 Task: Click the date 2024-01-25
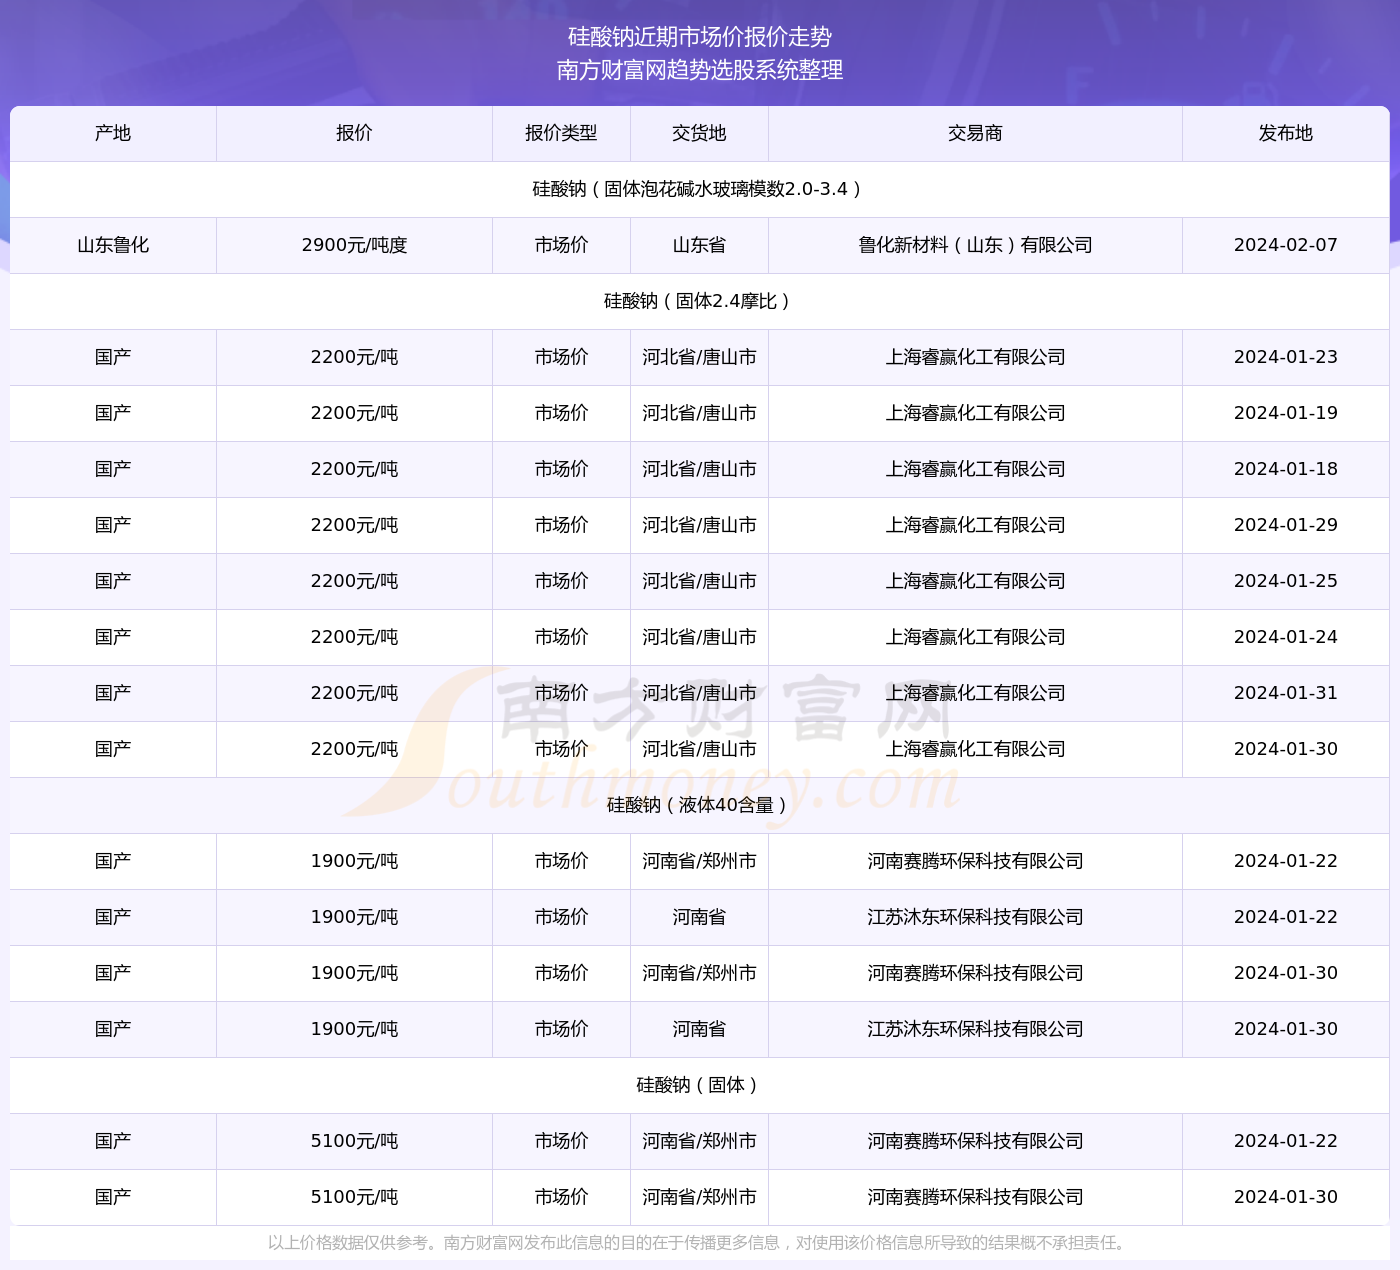coord(1286,581)
